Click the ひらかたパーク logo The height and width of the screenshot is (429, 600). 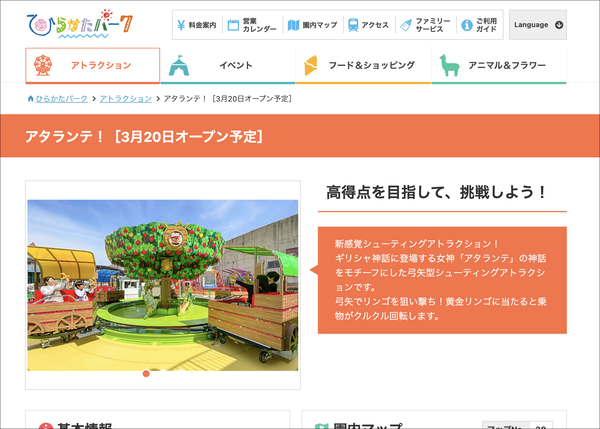coord(82,23)
